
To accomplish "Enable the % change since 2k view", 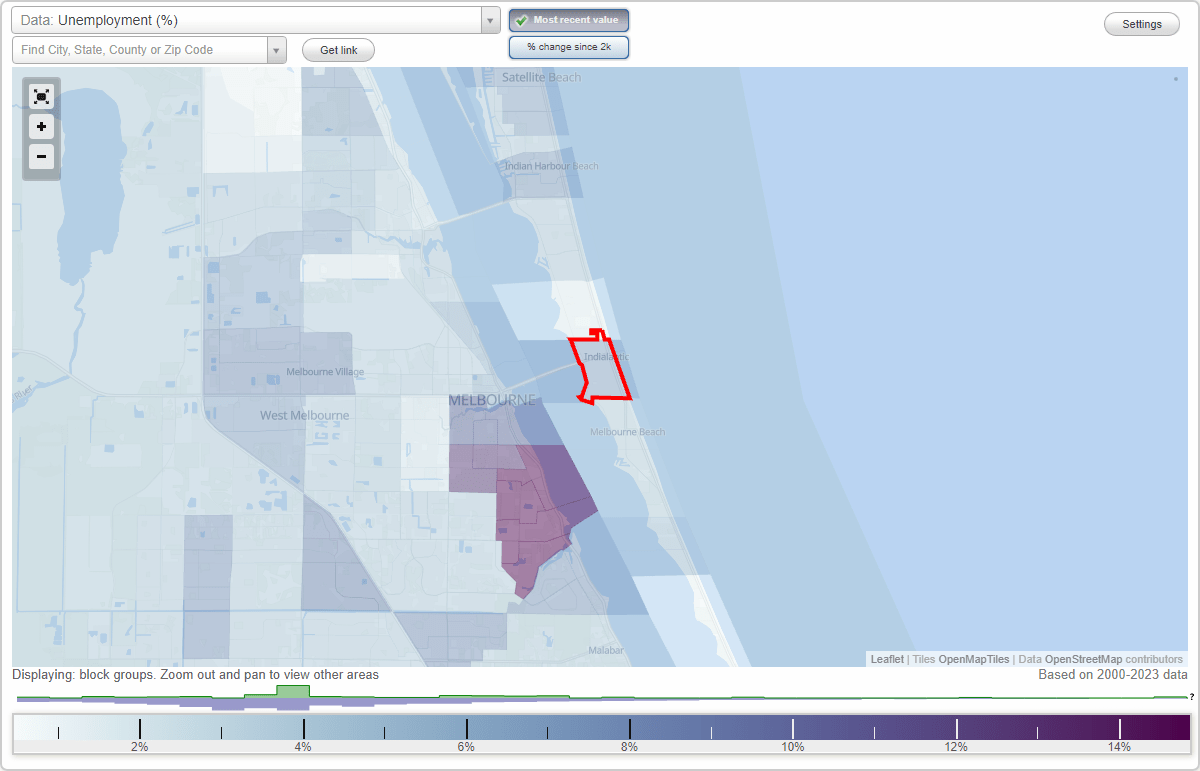I will point(568,46).
